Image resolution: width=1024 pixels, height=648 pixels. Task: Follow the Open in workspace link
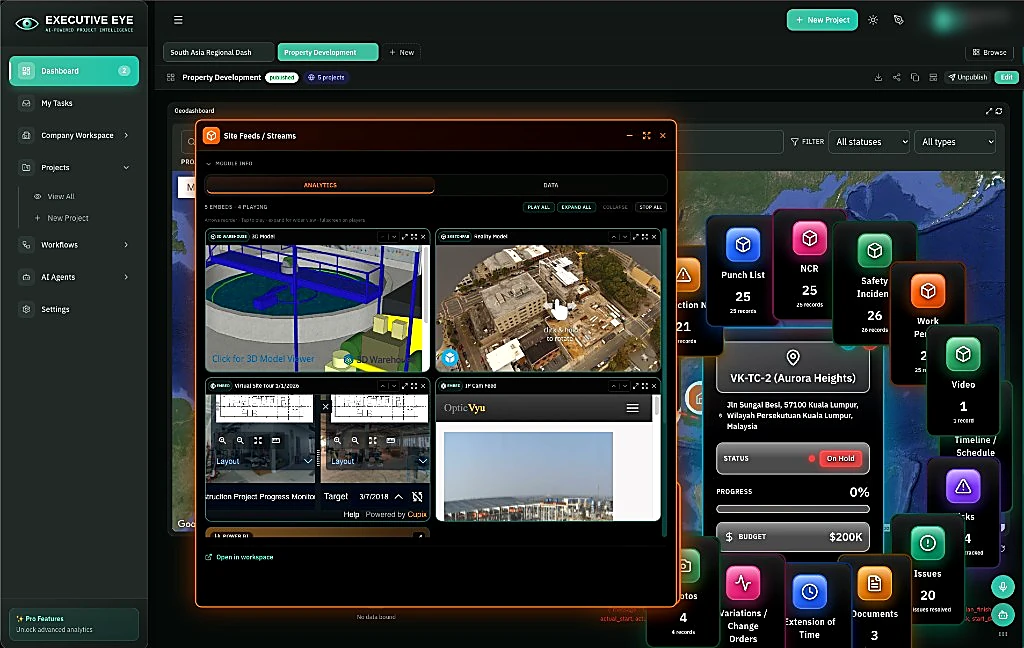tap(240, 557)
